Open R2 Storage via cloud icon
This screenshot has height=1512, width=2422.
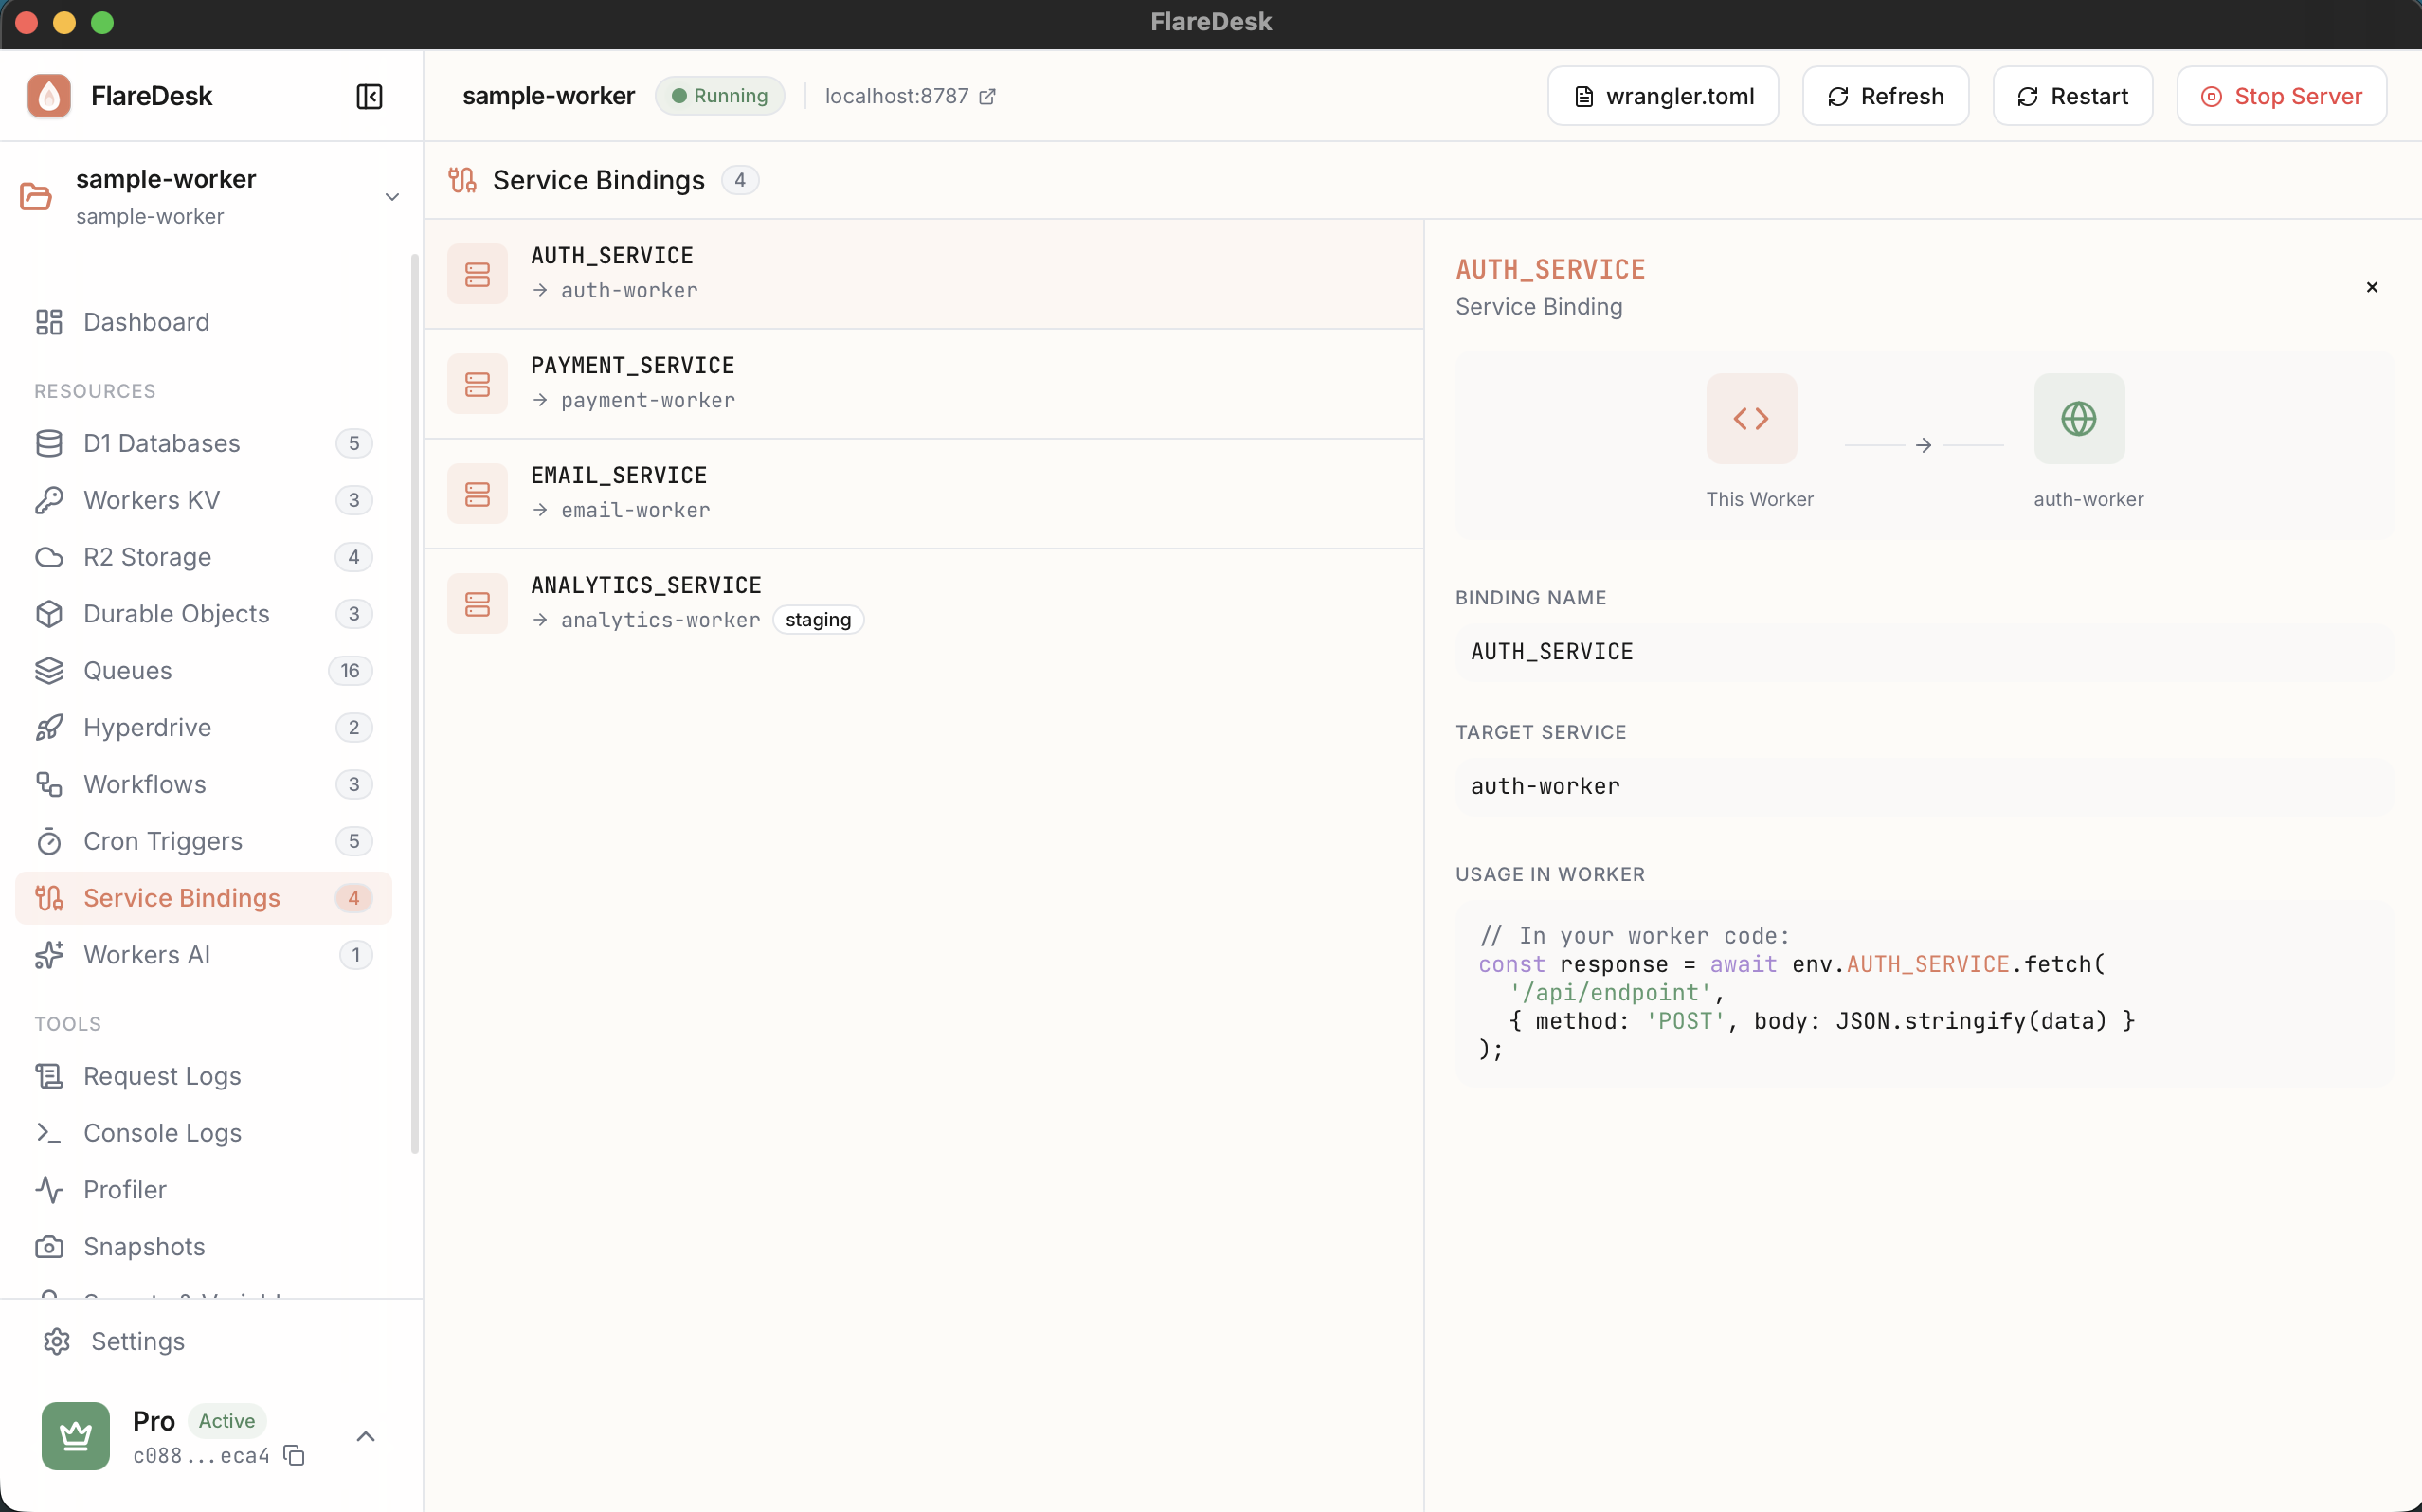pos(50,557)
